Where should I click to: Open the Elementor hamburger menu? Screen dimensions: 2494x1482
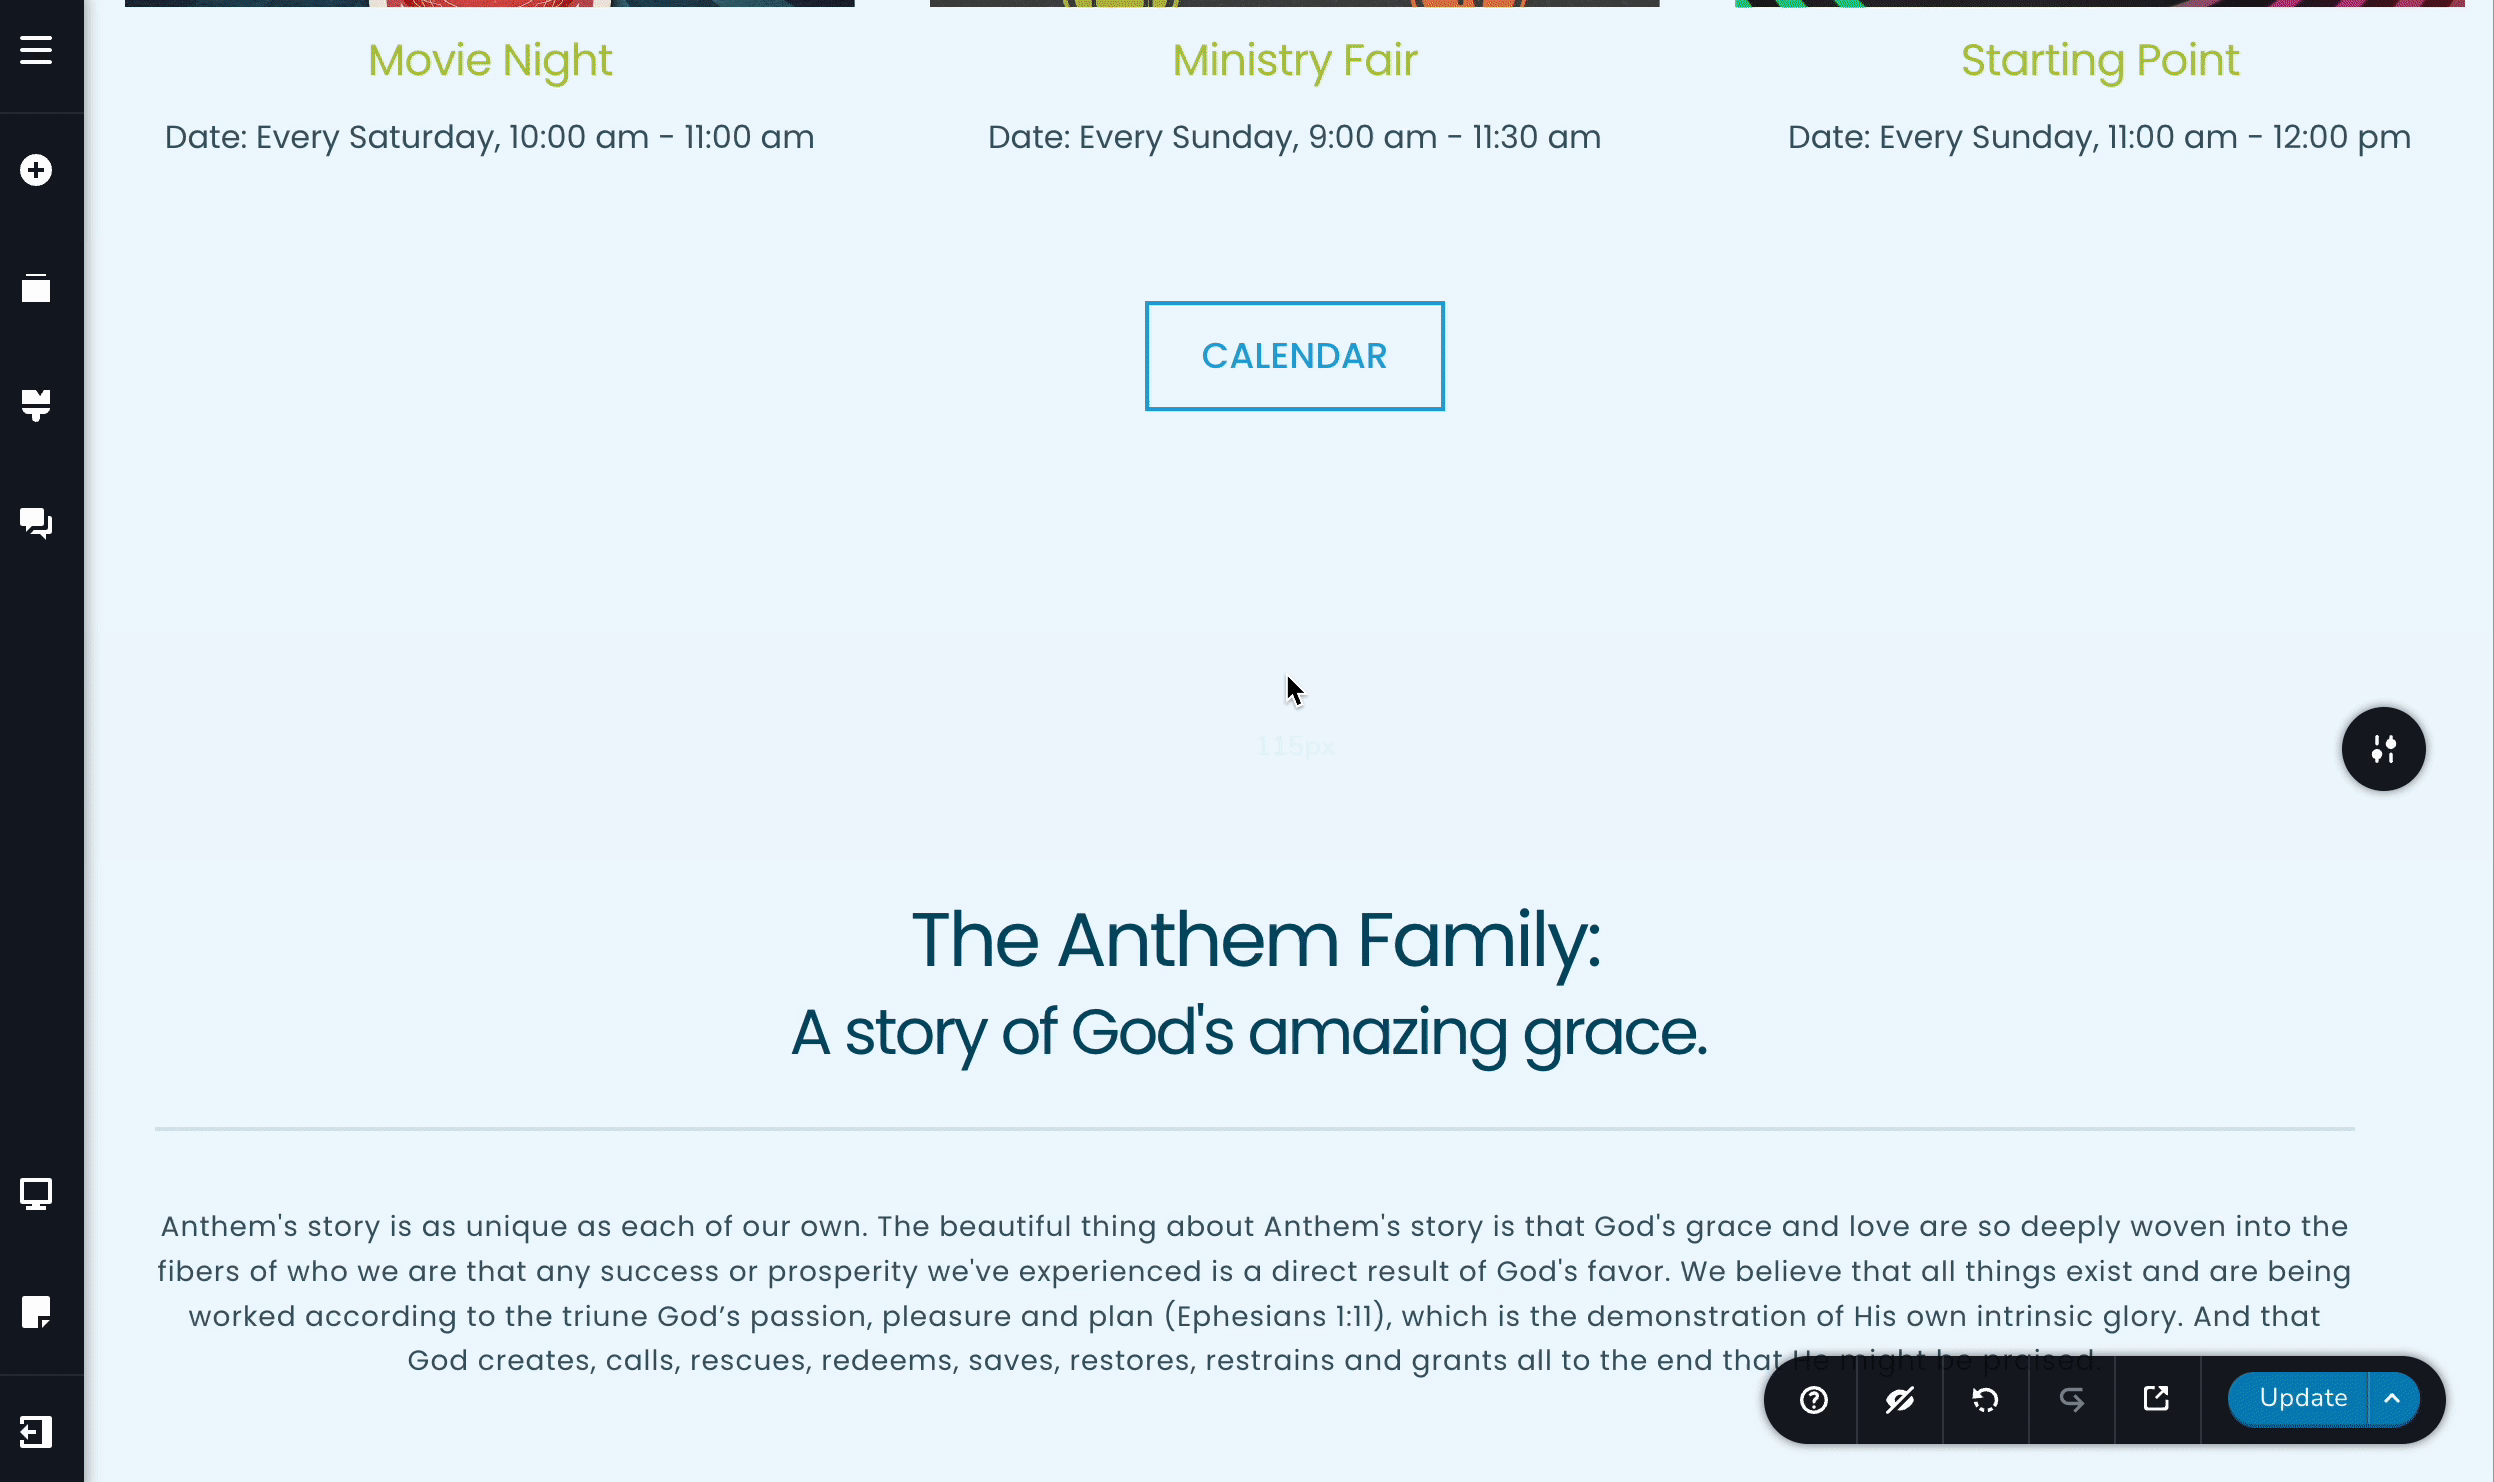(37, 50)
